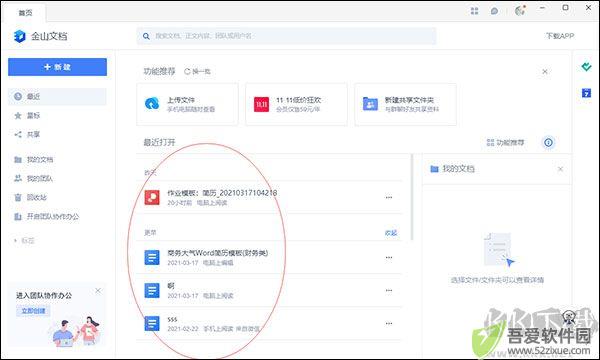
Task: Click the 进入团队协作办公 promo text
Action: click(44, 295)
